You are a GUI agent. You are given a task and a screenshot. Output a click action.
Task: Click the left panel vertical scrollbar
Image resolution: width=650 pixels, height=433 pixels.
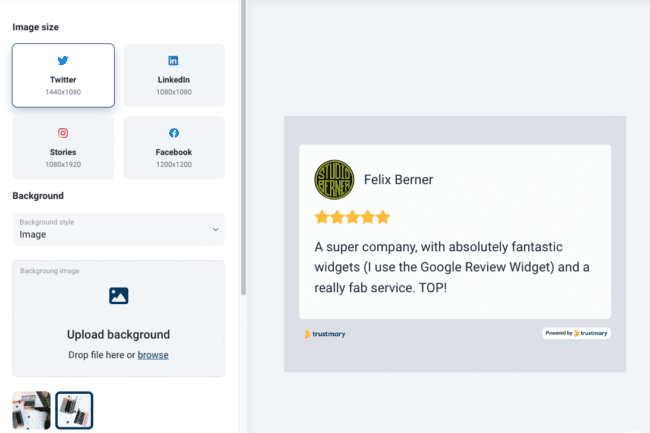point(243,150)
